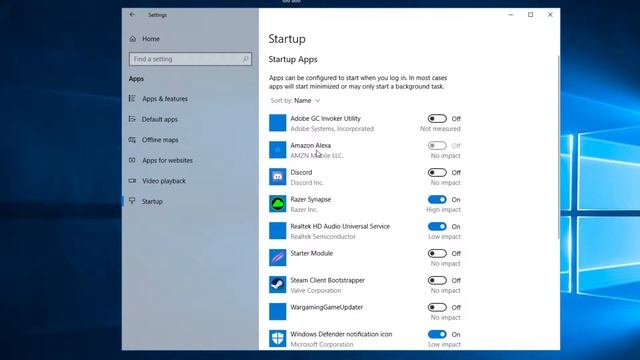Click the Home icon in sidebar

[x=133, y=39]
